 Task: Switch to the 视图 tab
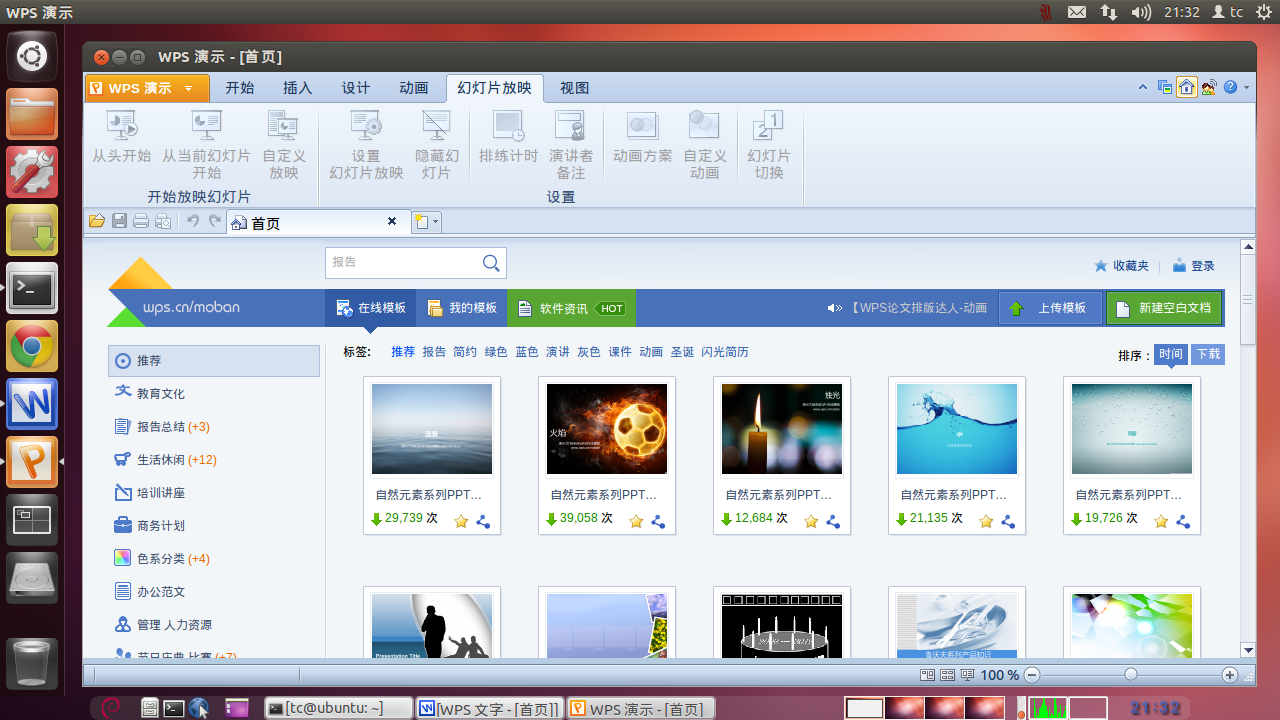(575, 88)
